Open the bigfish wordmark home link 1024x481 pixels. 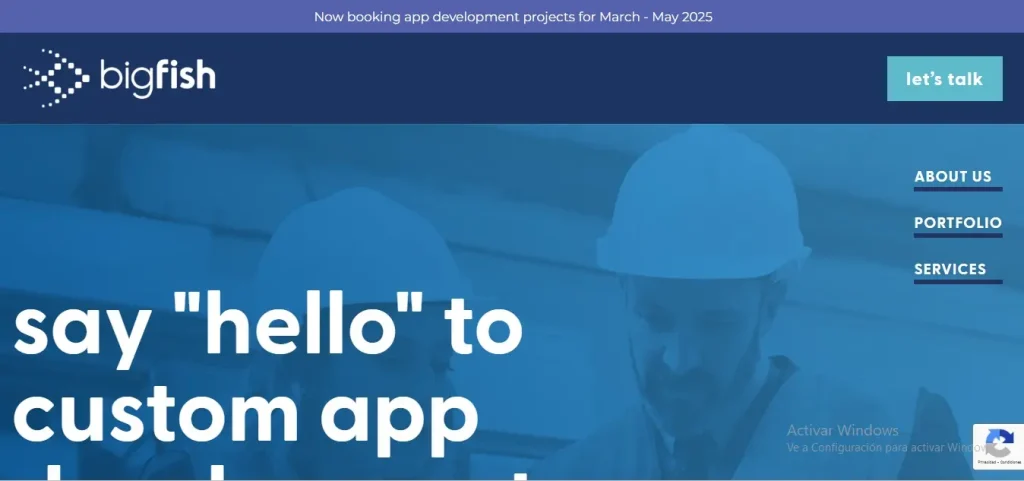pos(157,78)
